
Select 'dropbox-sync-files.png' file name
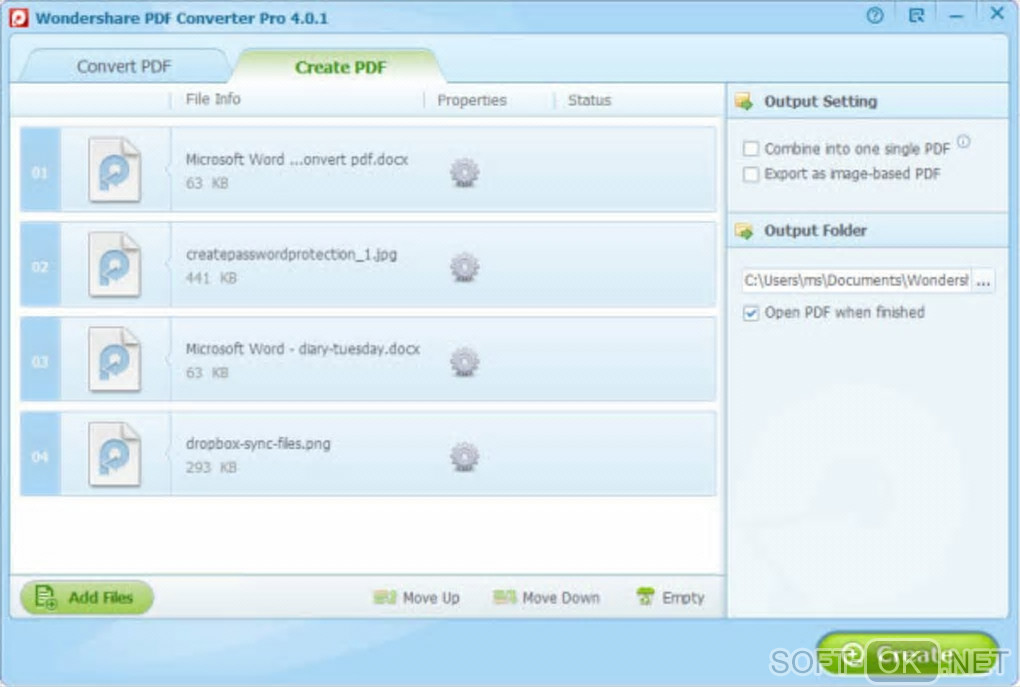(258, 444)
